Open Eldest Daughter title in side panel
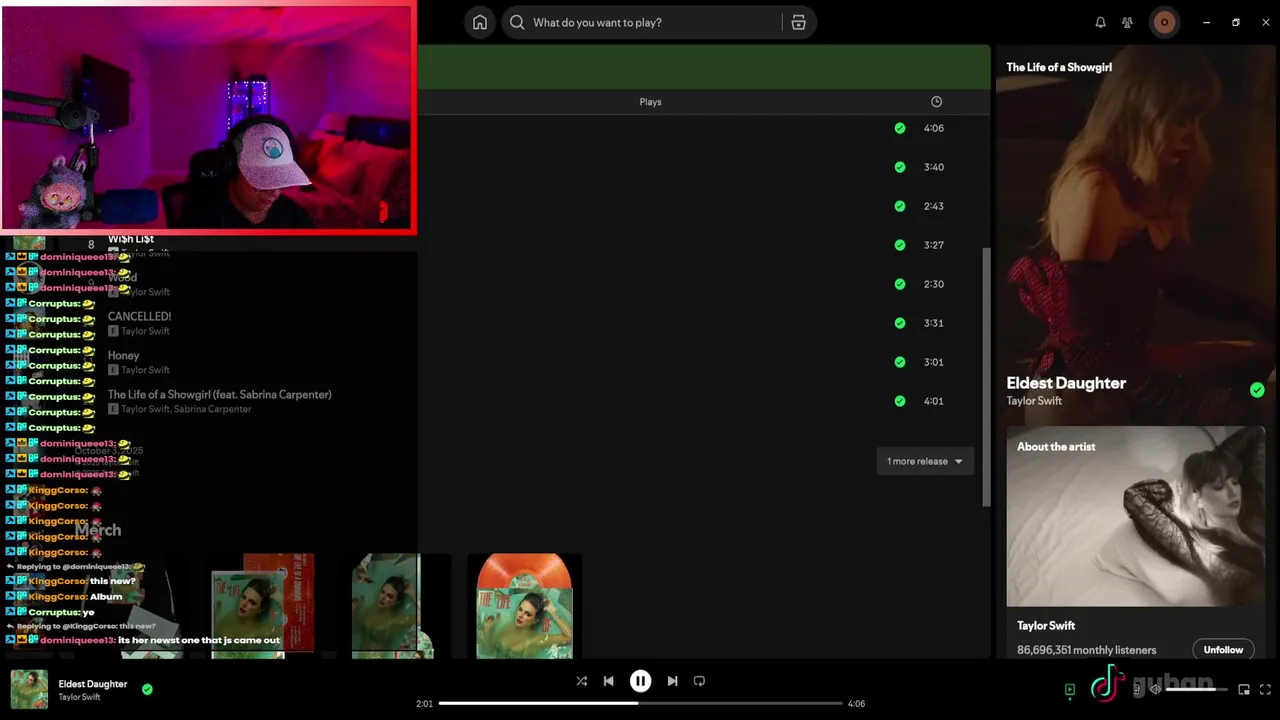 [x=1066, y=383]
